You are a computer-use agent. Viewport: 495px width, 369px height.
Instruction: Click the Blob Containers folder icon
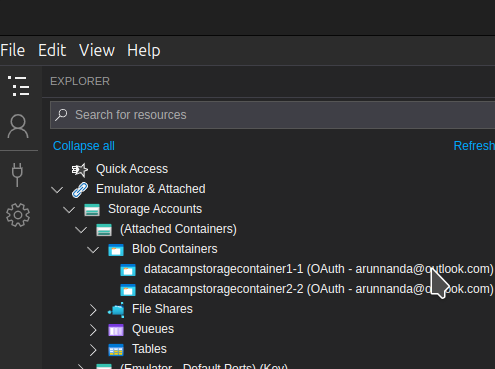pyautogui.click(x=116, y=250)
